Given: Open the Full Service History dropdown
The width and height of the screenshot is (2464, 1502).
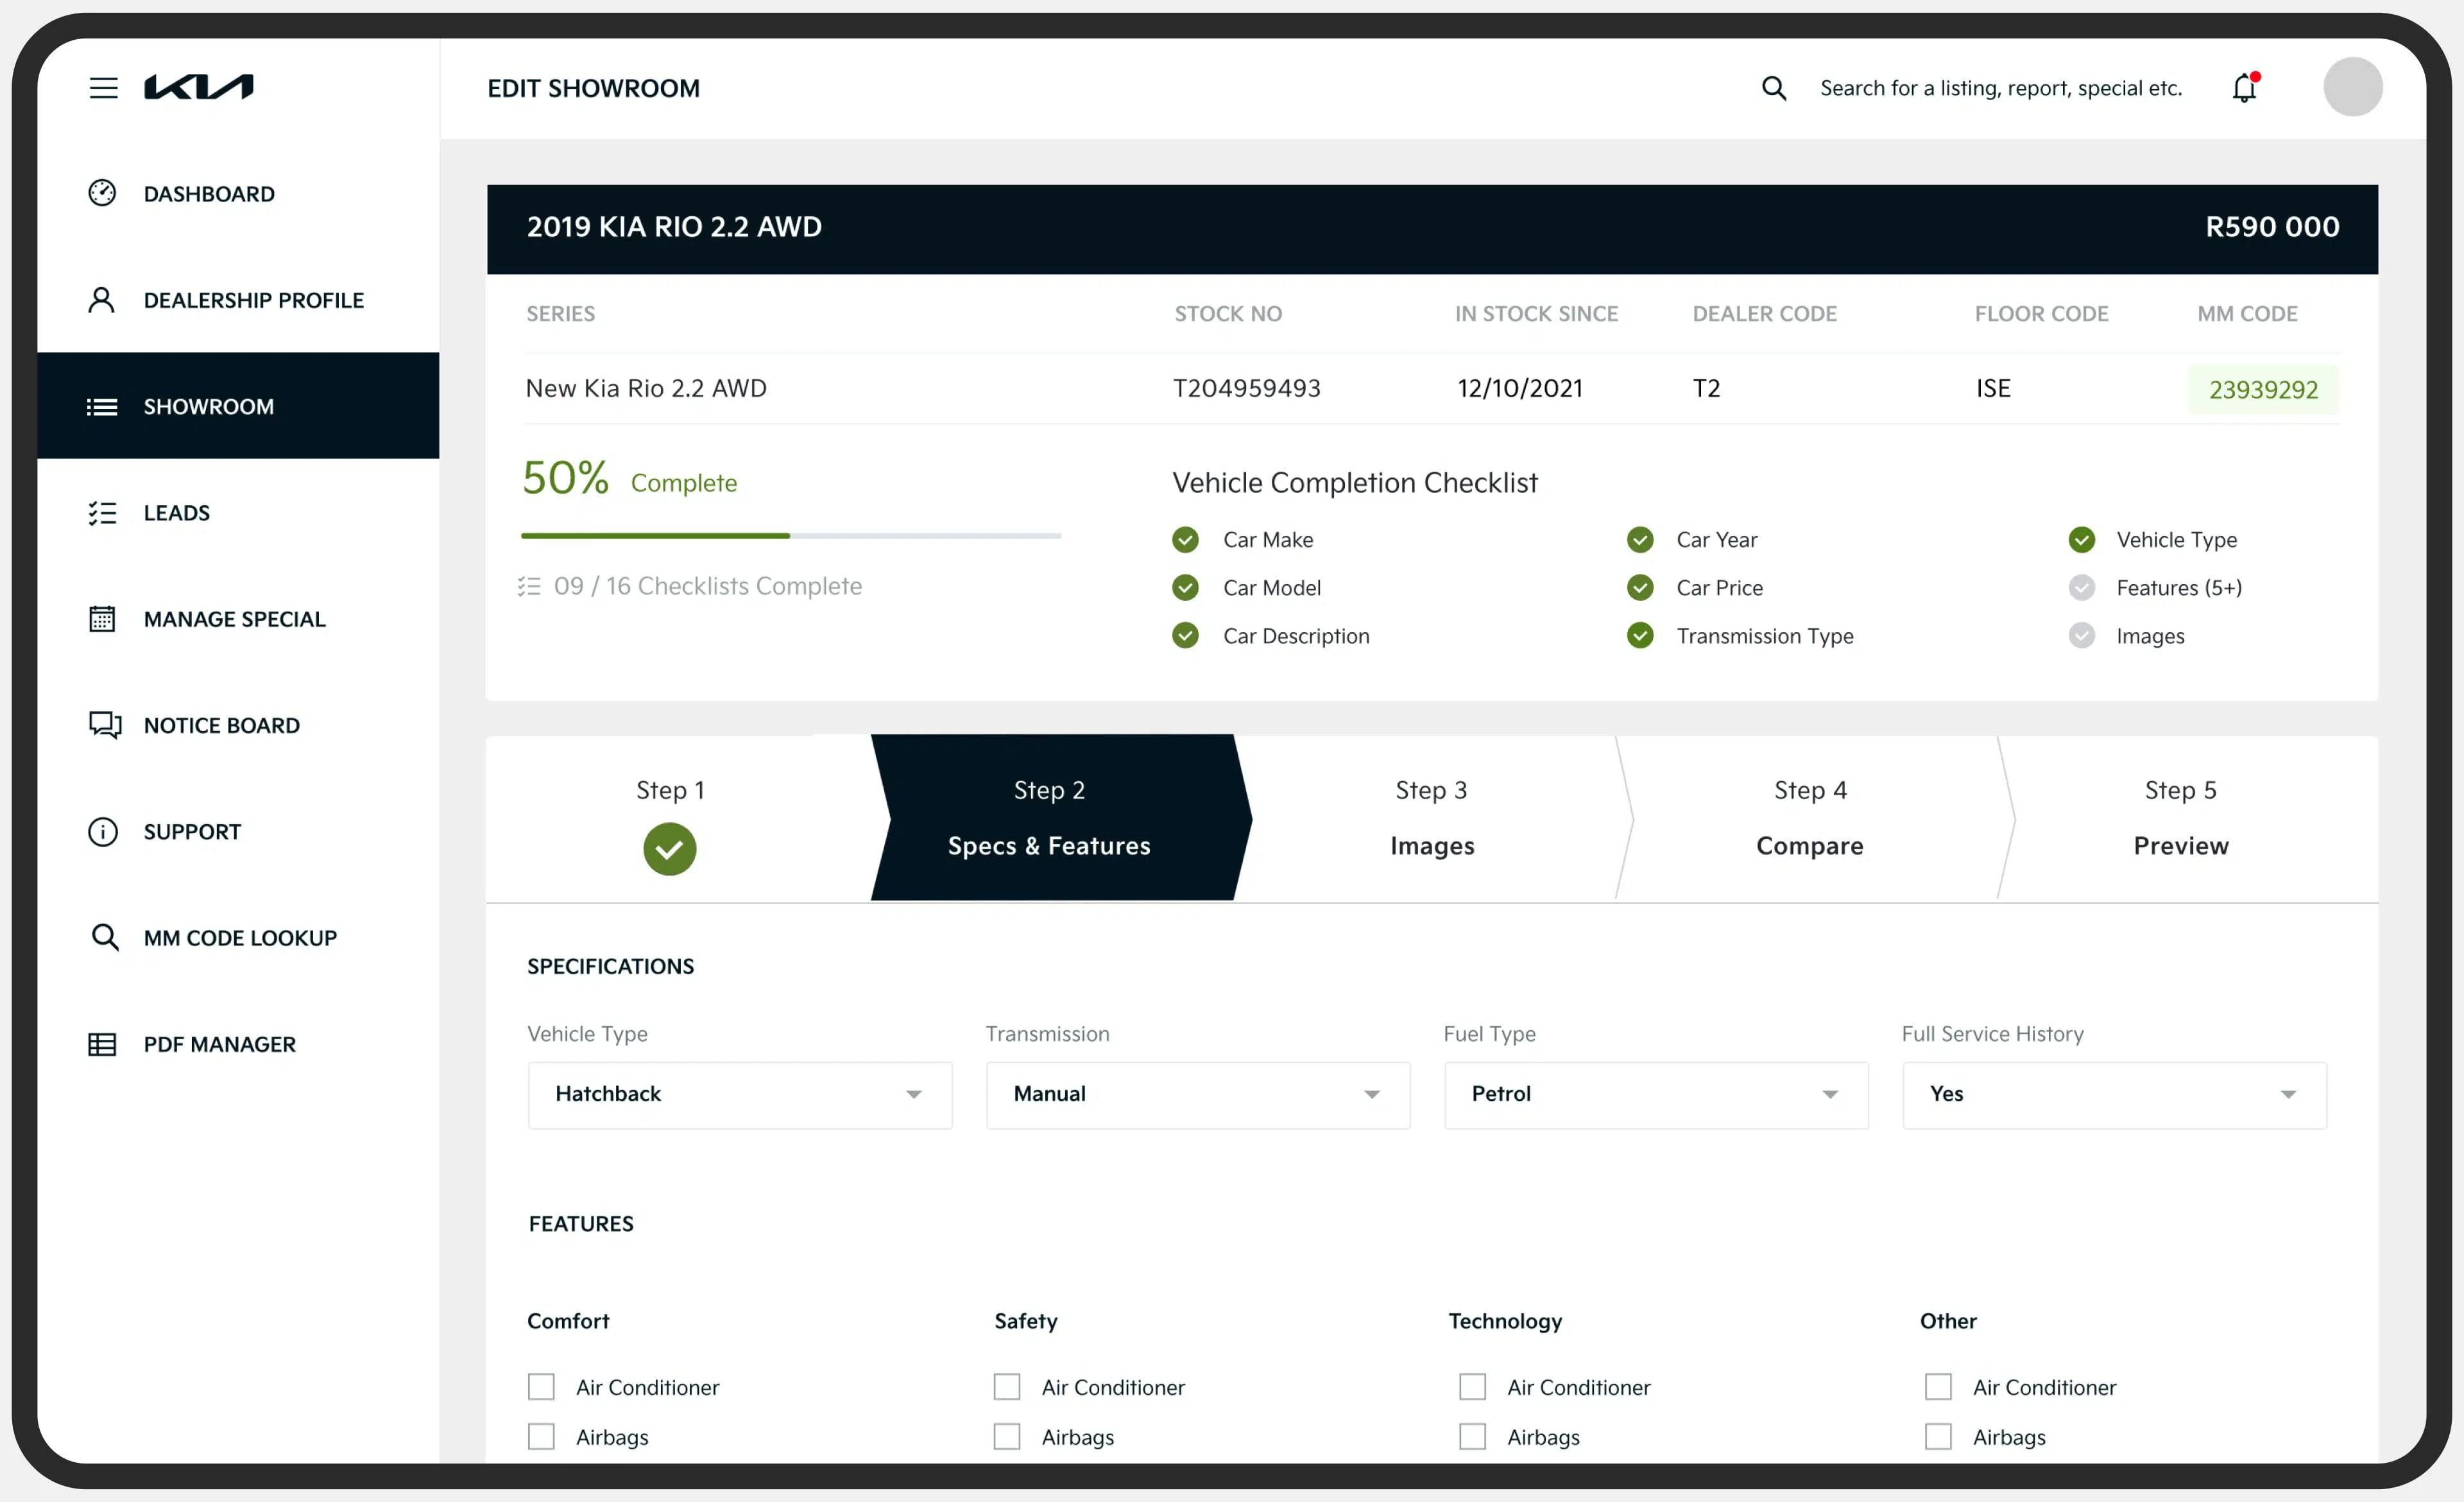Looking at the screenshot, I should tap(2113, 1095).
